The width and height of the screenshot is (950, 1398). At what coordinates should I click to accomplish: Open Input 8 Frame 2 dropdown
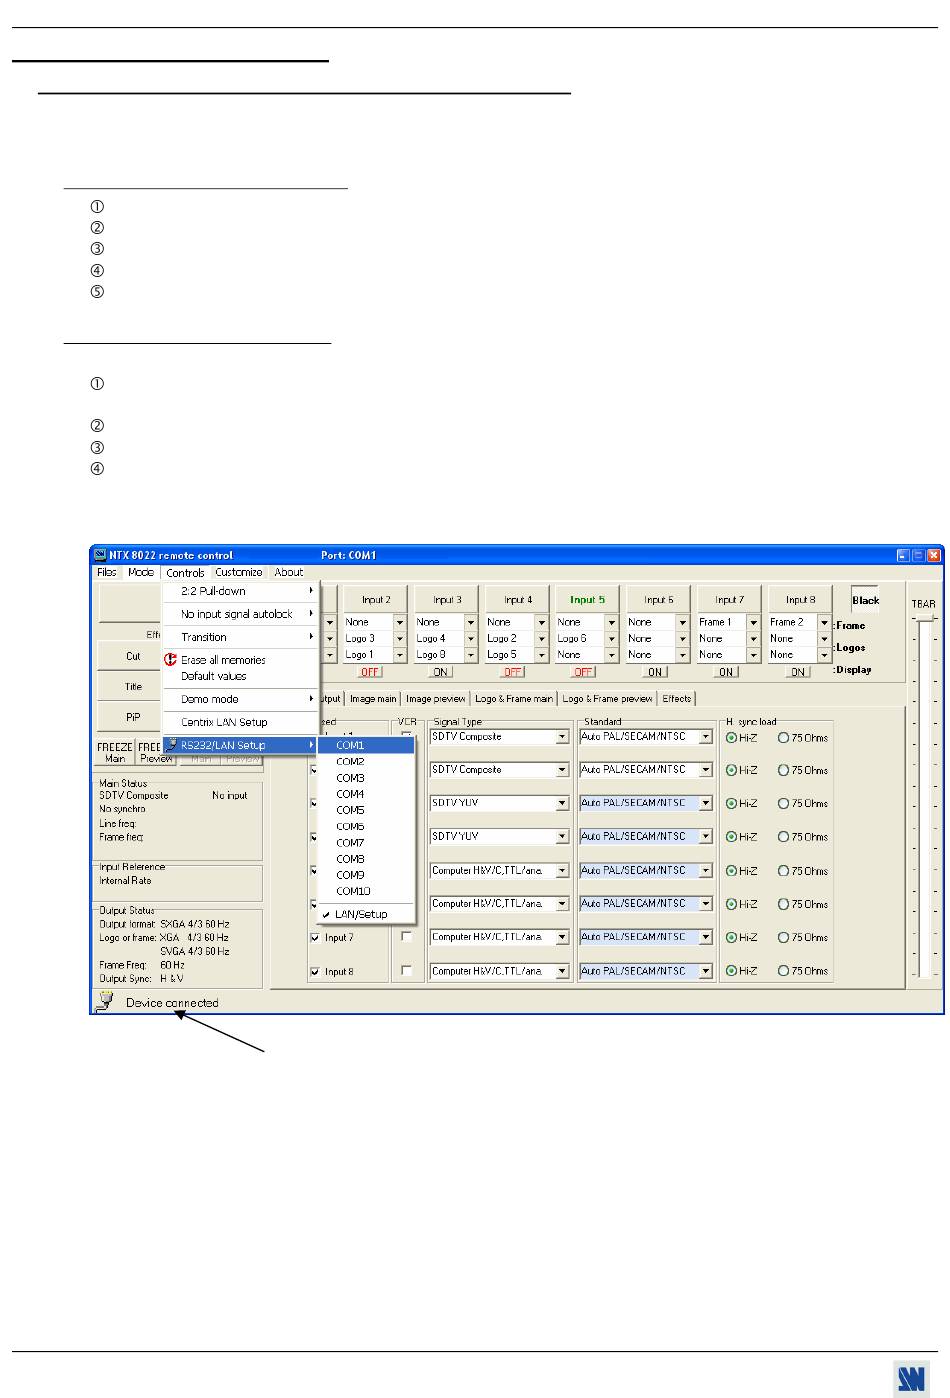824,622
